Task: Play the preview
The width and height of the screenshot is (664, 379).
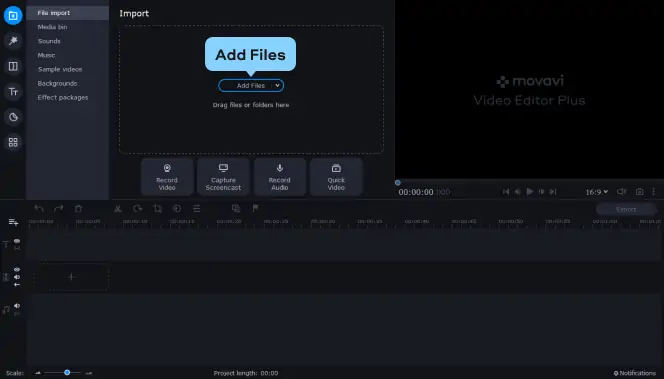Action: [x=529, y=192]
